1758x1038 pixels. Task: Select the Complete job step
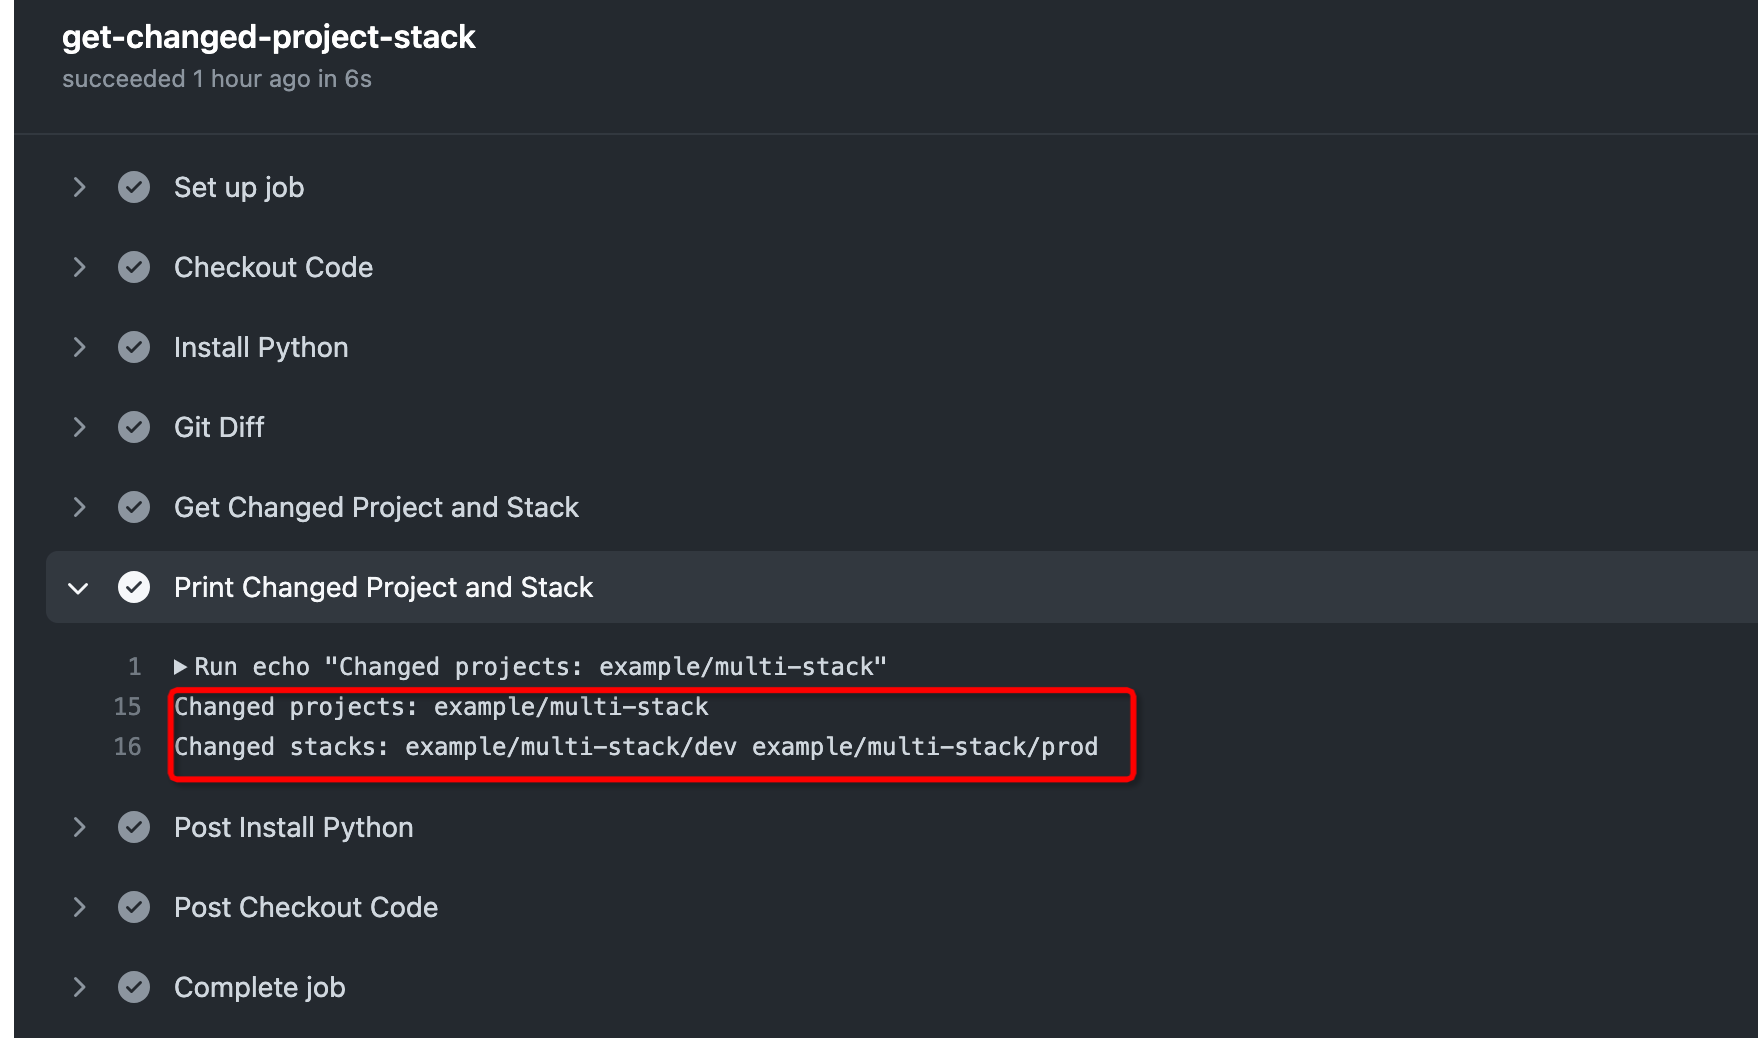[259, 987]
